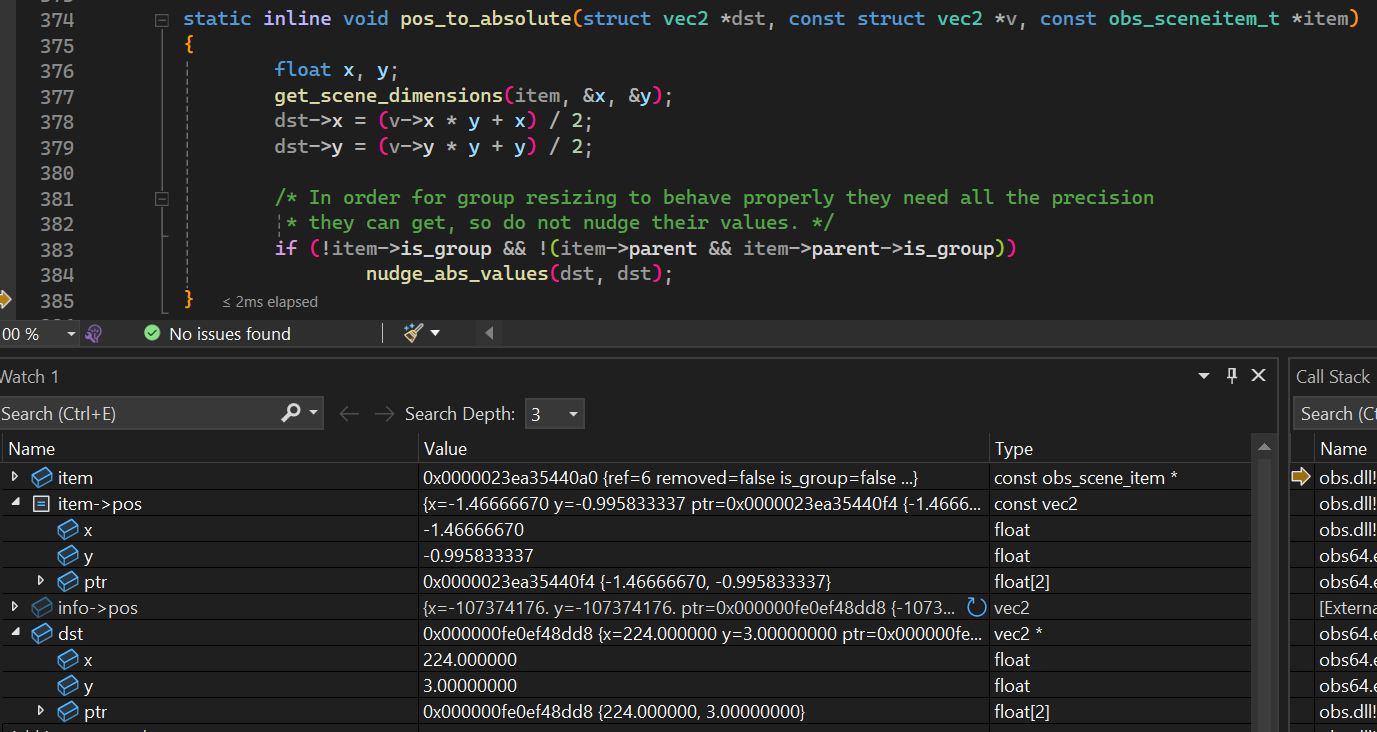Collapse the pos_to_absolute function outline

point(162,20)
